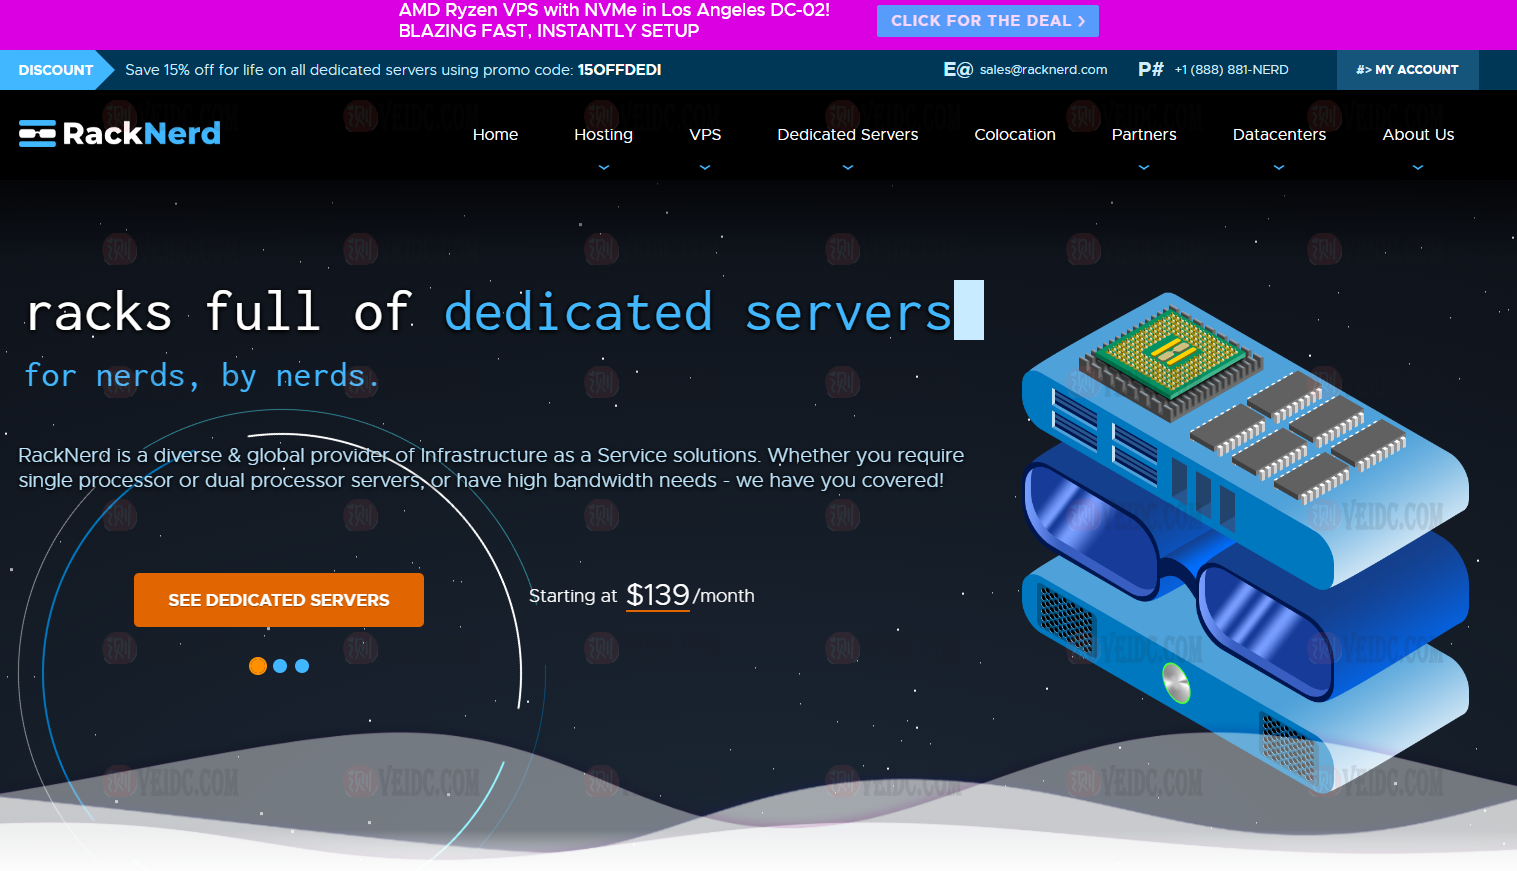Click the RackNerd logo

pos(120,133)
